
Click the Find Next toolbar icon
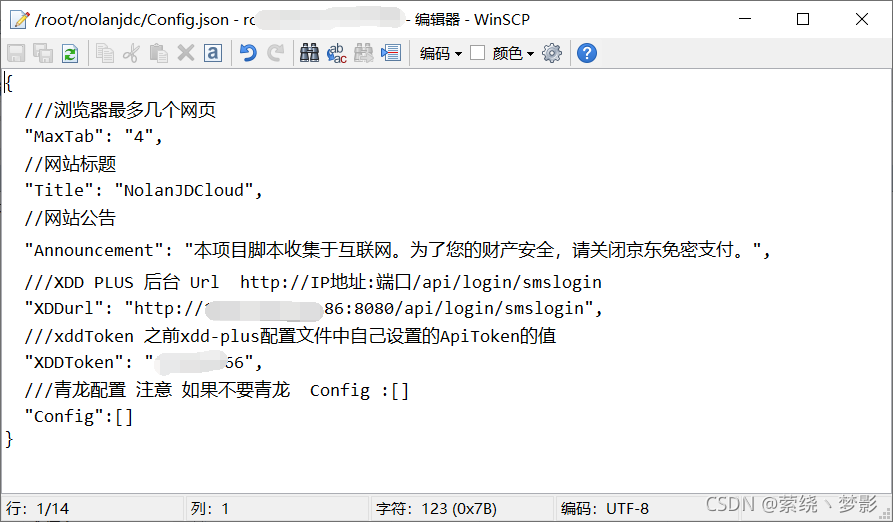tap(363, 54)
